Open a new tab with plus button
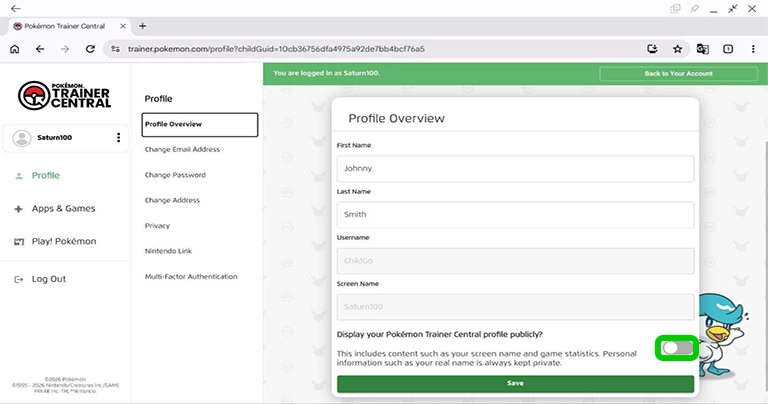This screenshot has width=768, height=404. tap(143, 26)
